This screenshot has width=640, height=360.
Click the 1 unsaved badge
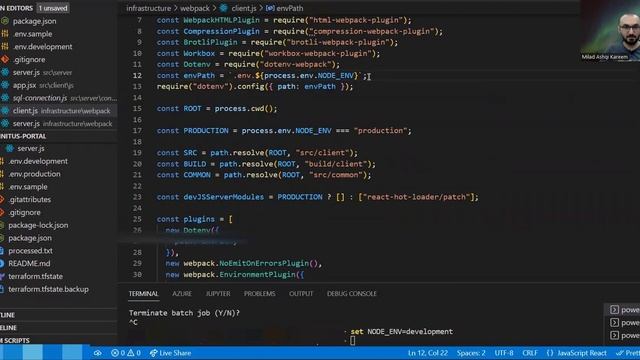(53, 8)
